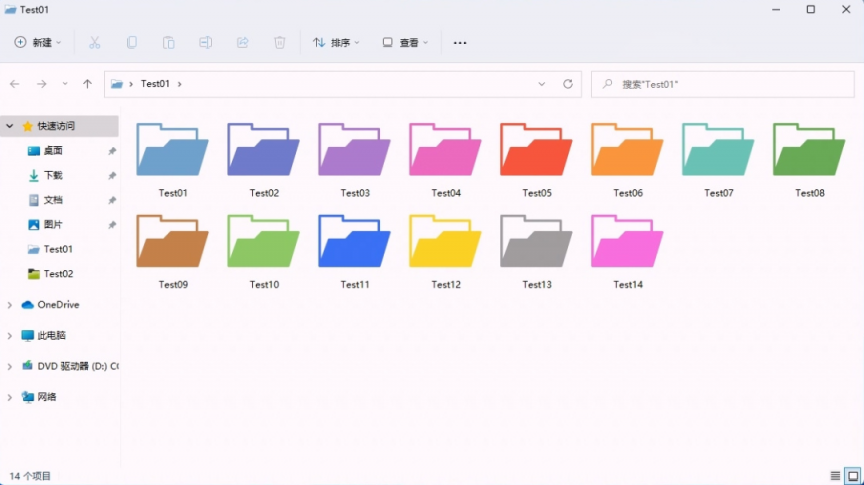
Task: Click the Paste clipboard icon
Action: pyautogui.click(x=168, y=43)
